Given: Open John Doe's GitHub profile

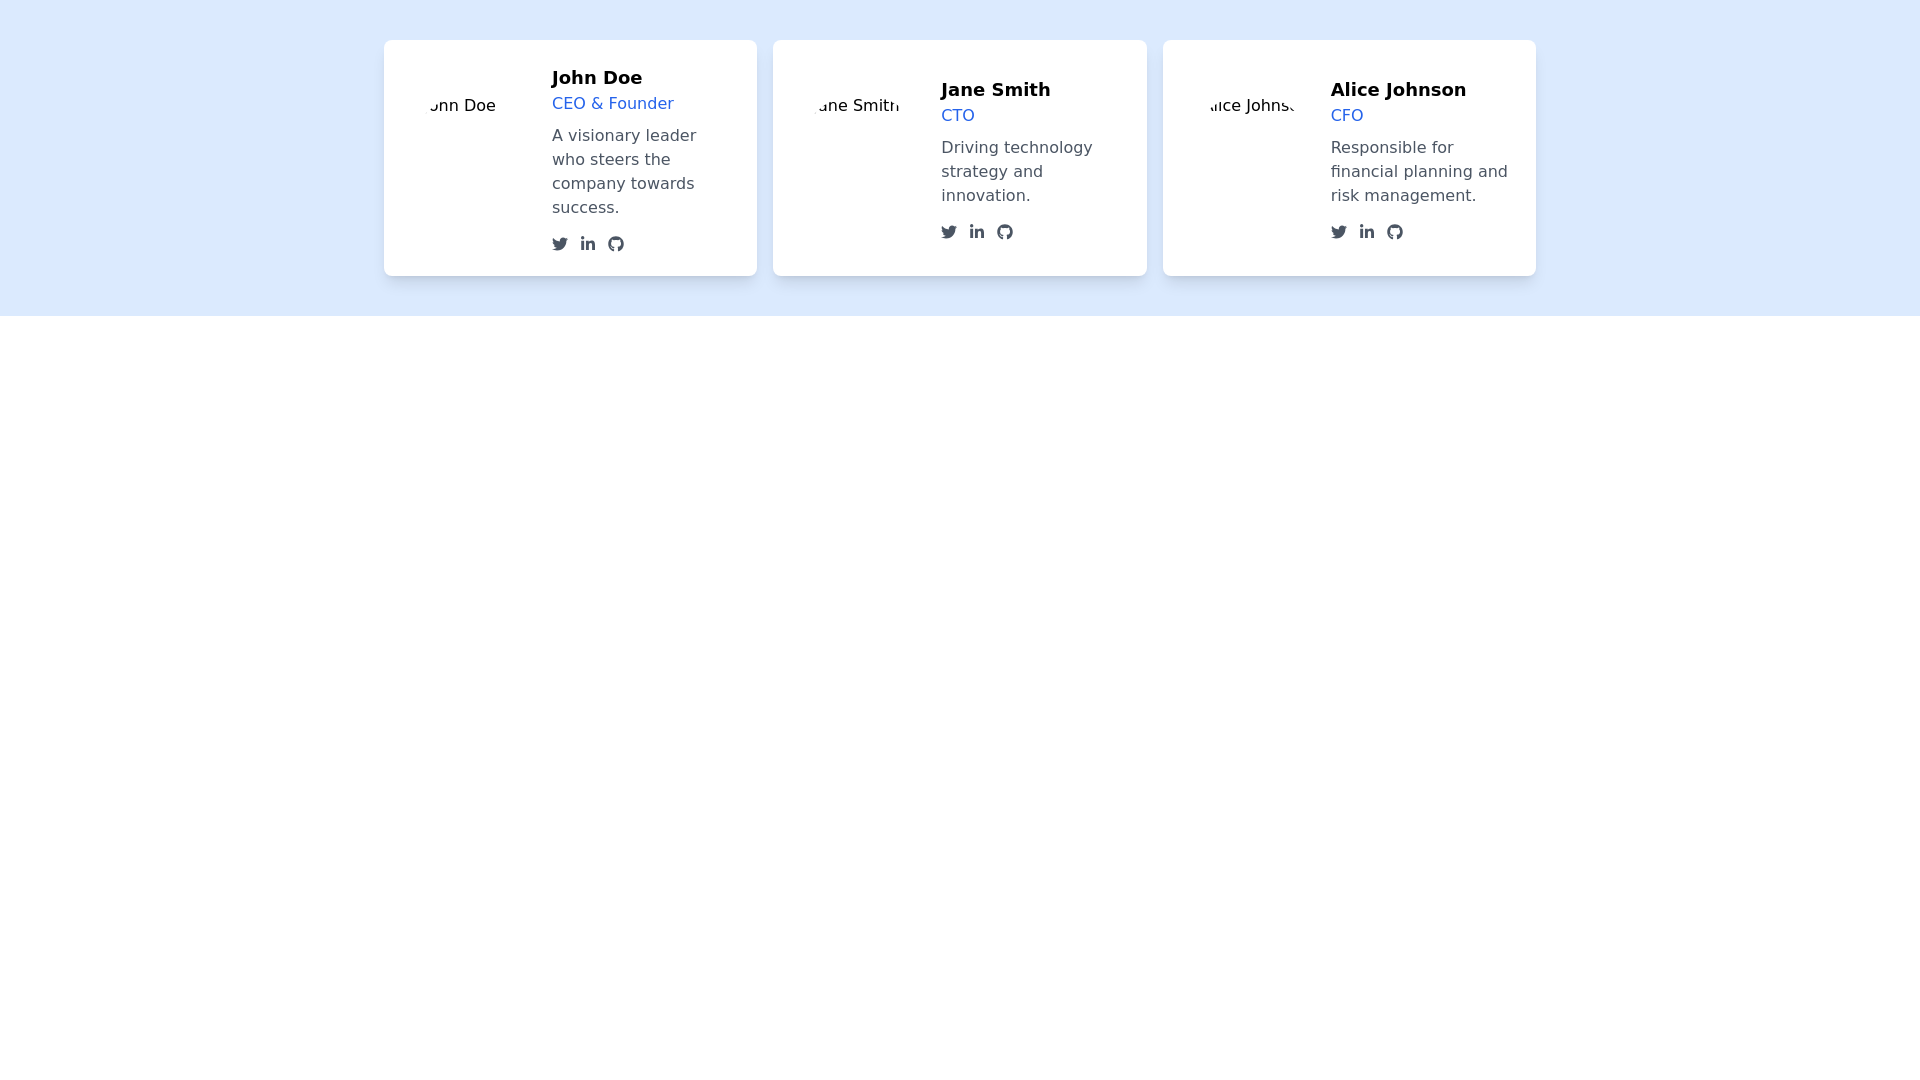Looking at the screenshot, I should [616, 243].
